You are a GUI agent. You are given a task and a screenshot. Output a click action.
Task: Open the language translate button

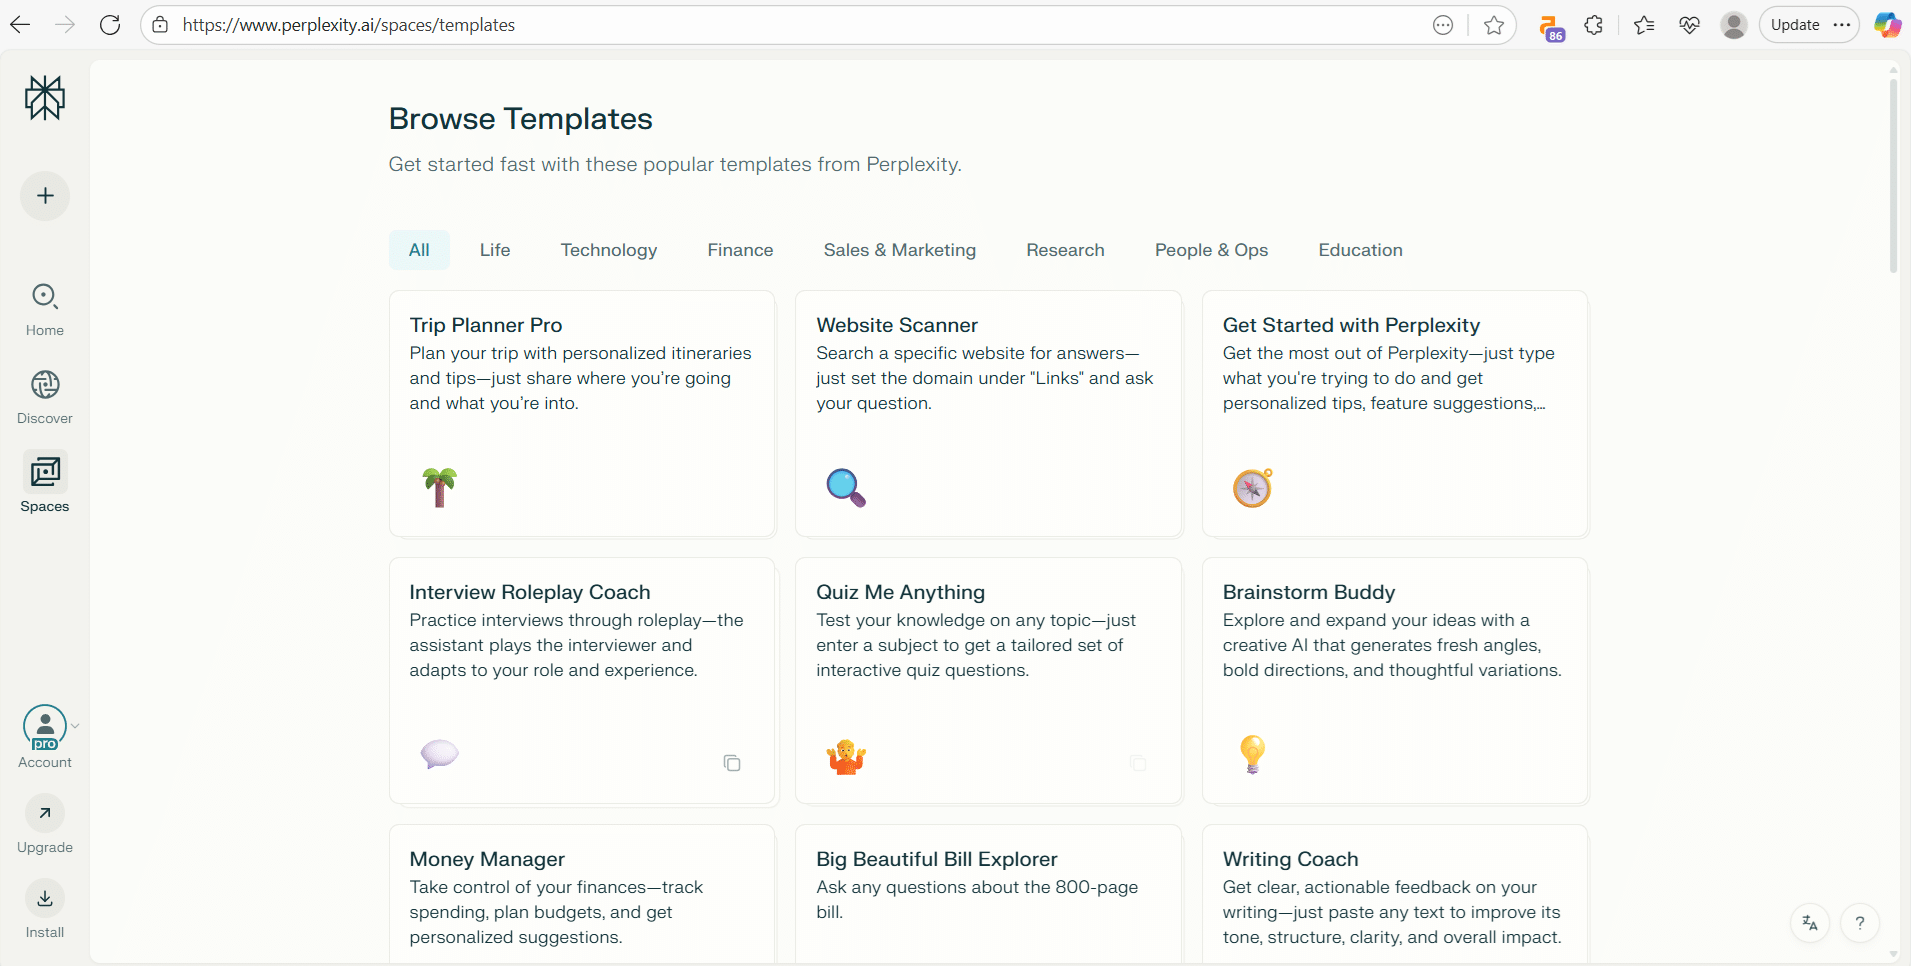point(1810,923)
